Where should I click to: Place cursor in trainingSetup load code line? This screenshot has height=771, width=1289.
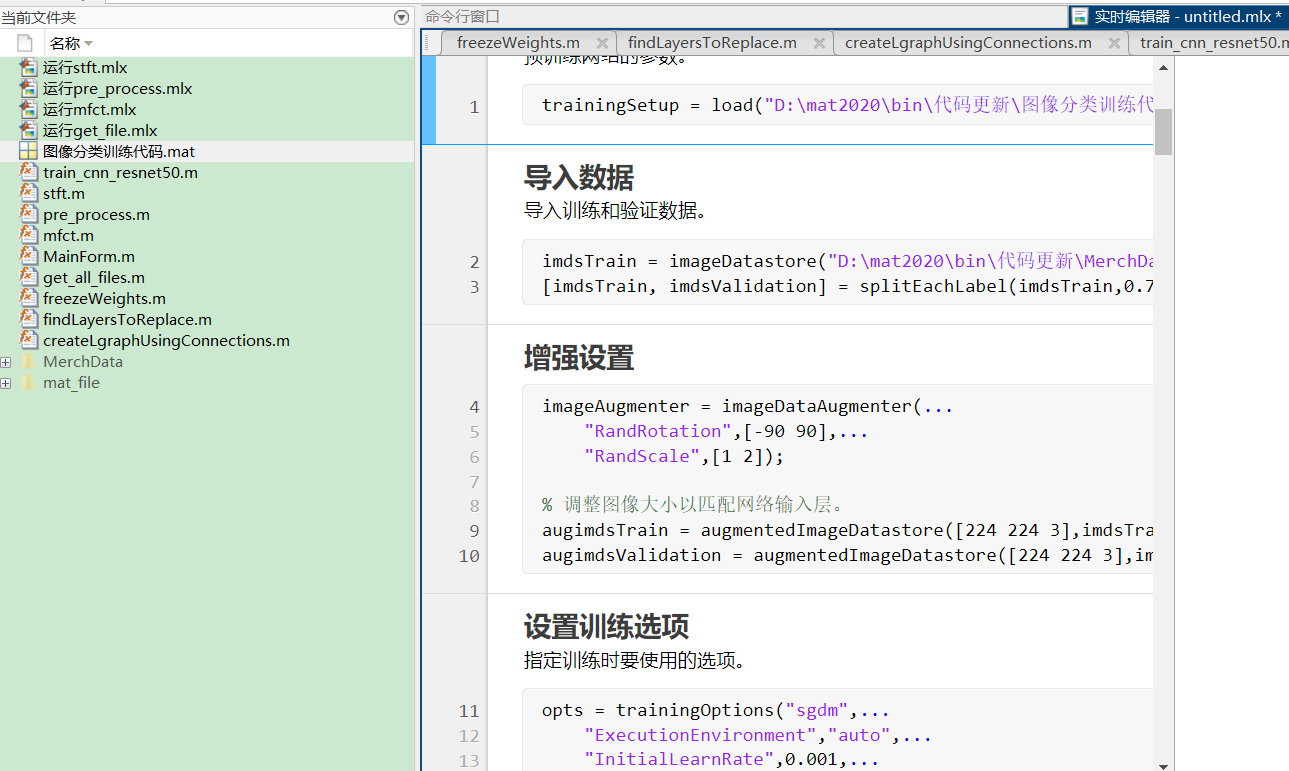click(847, 105)
